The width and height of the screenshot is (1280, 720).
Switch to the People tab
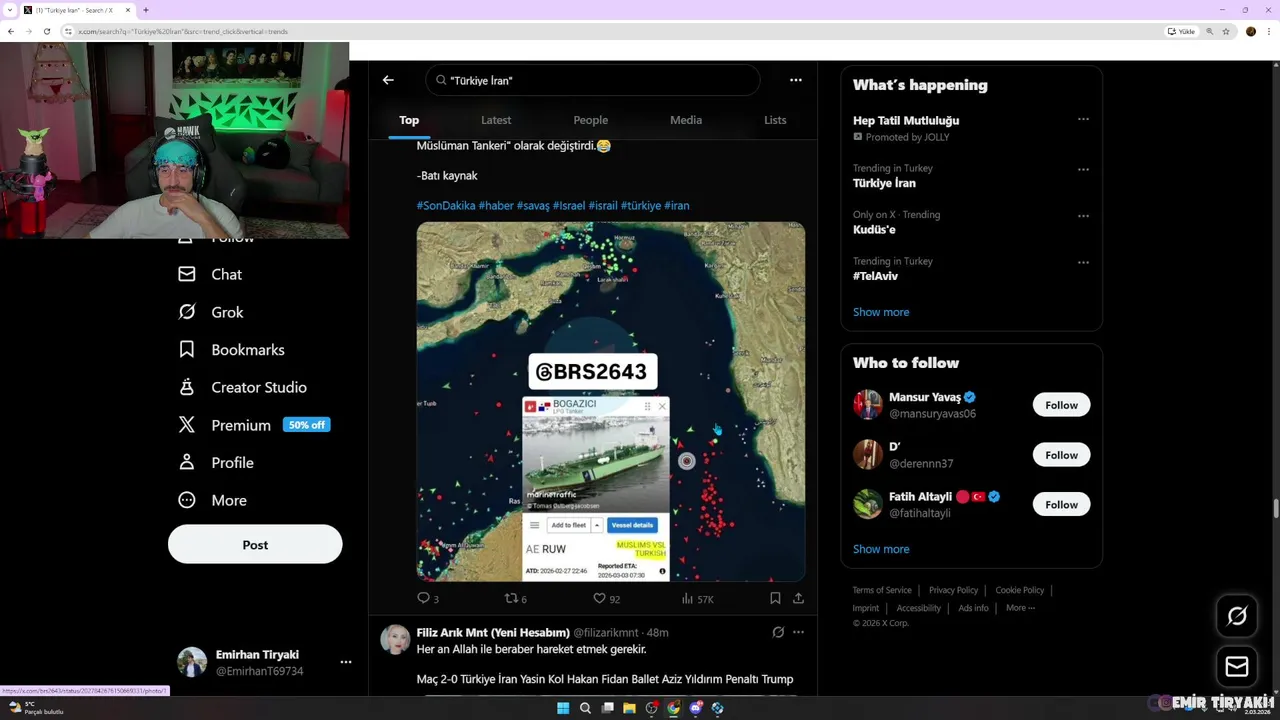click(x=590, y=120)
